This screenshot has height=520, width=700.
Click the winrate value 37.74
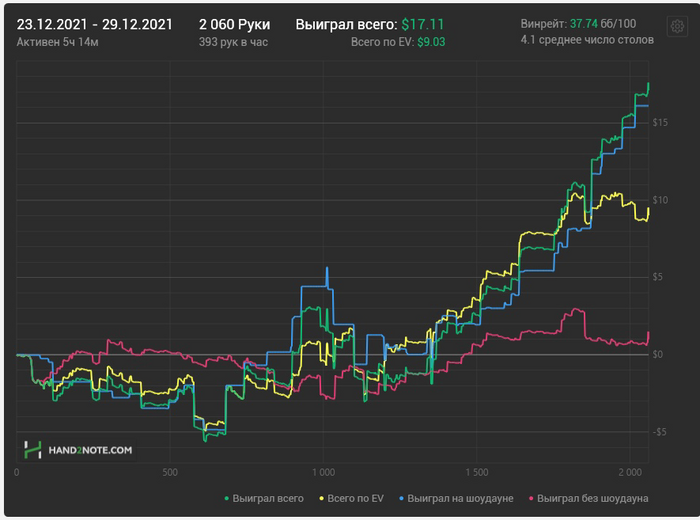point(583,24)
